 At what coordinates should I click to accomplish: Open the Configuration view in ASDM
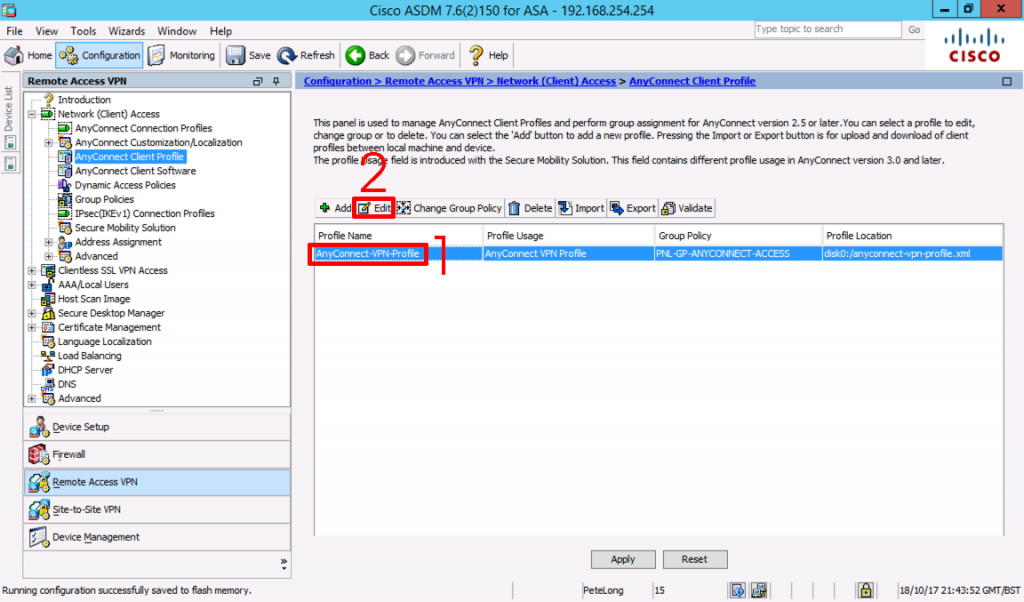tap(98, 55)
